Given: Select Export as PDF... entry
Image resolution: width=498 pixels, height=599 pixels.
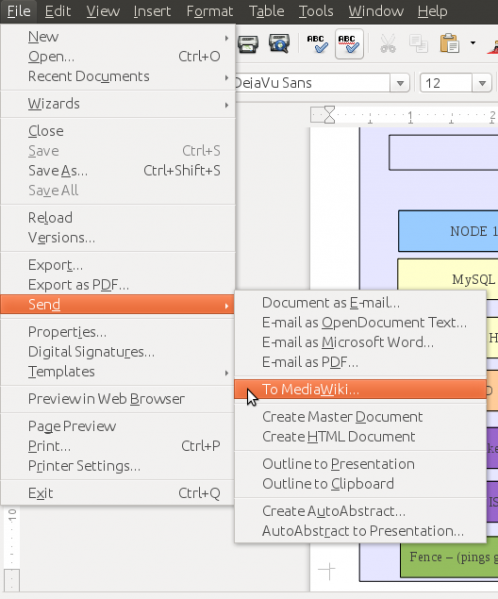Looking at the screenshot, I should click(118, 285).
